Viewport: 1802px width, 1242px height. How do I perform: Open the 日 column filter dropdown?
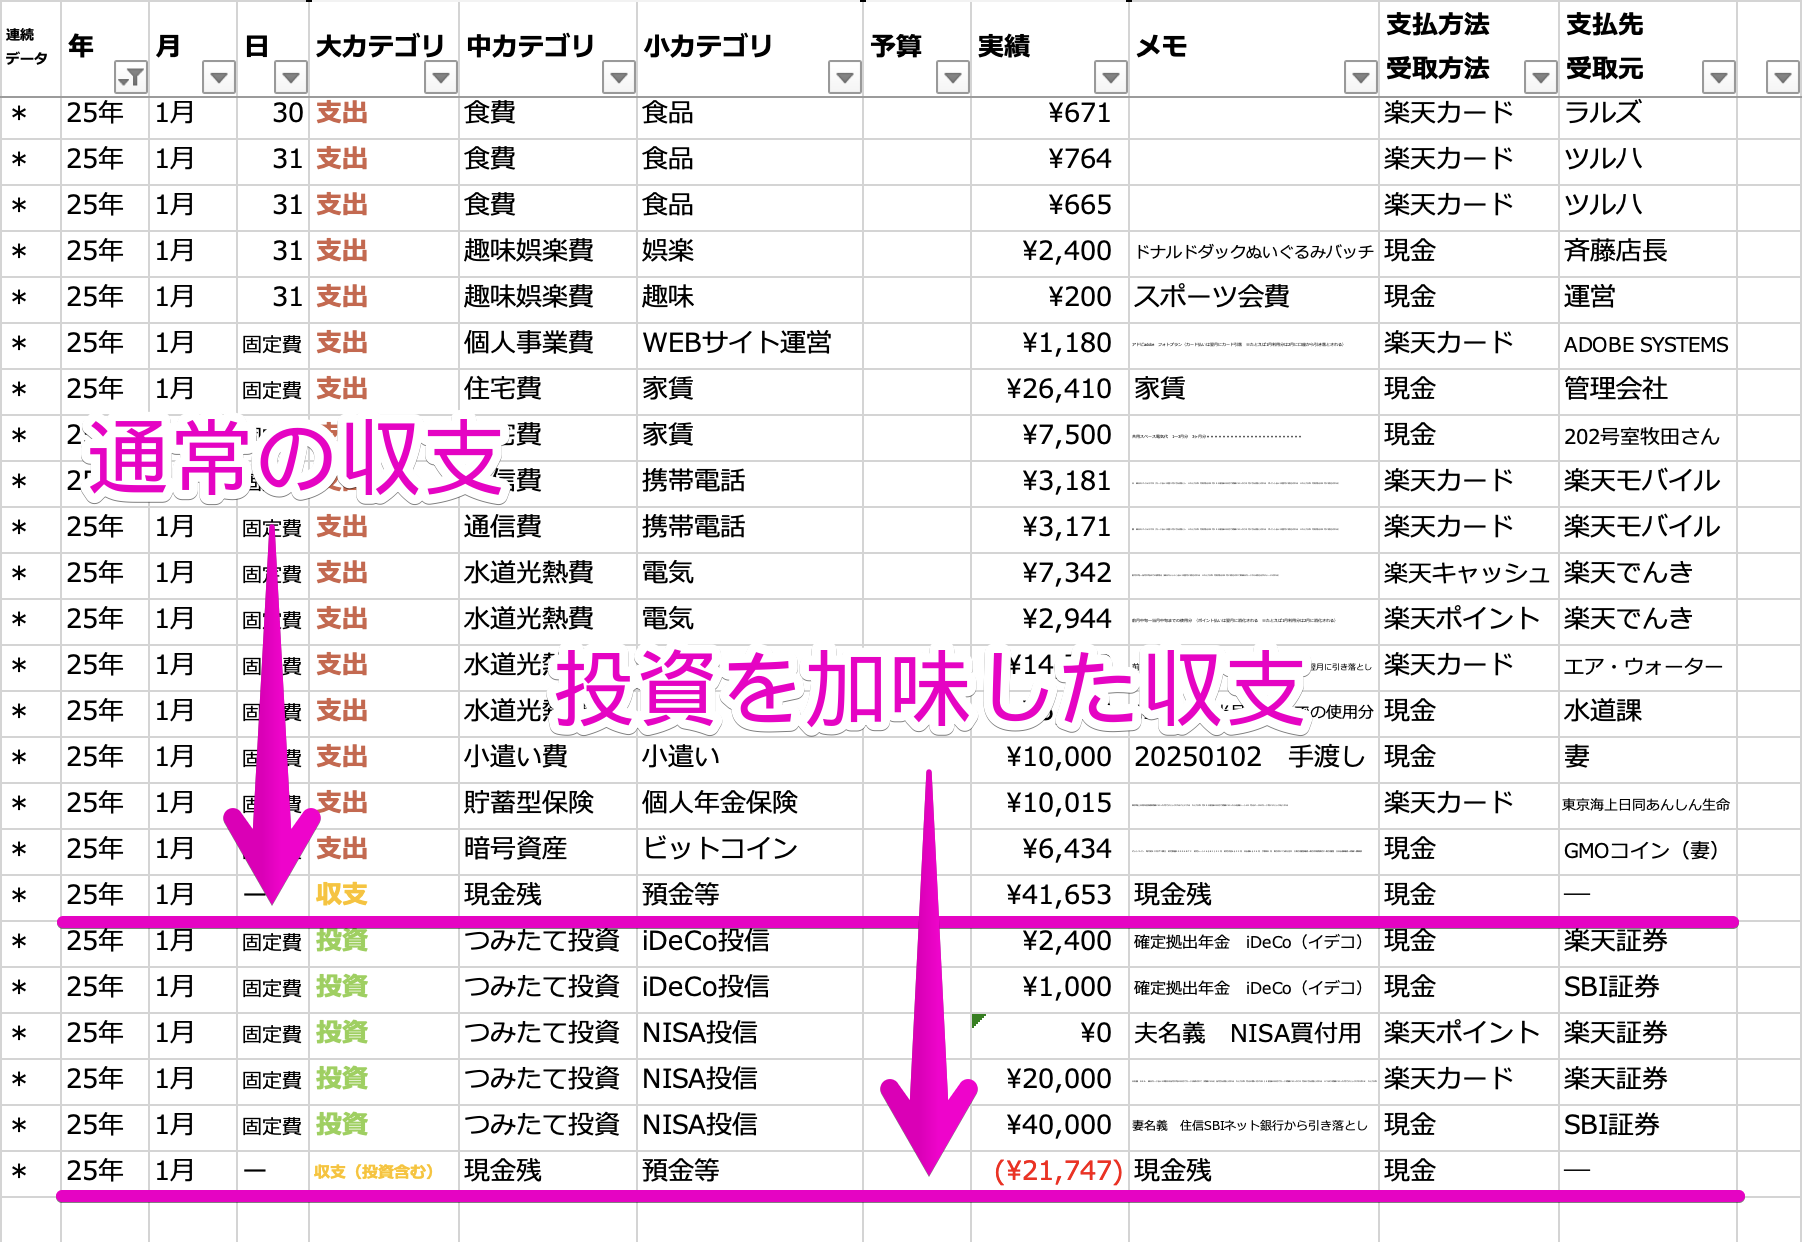pos(290,77)
